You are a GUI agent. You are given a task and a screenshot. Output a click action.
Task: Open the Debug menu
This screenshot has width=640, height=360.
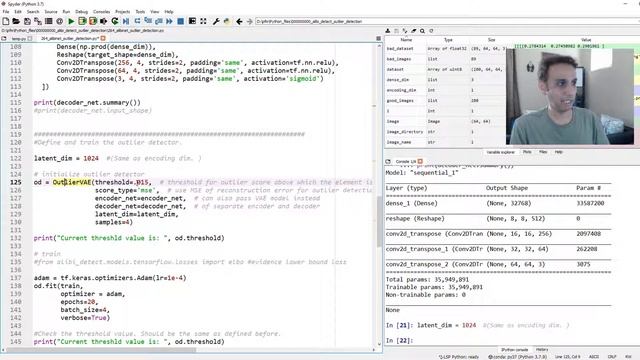click(81, 12)
